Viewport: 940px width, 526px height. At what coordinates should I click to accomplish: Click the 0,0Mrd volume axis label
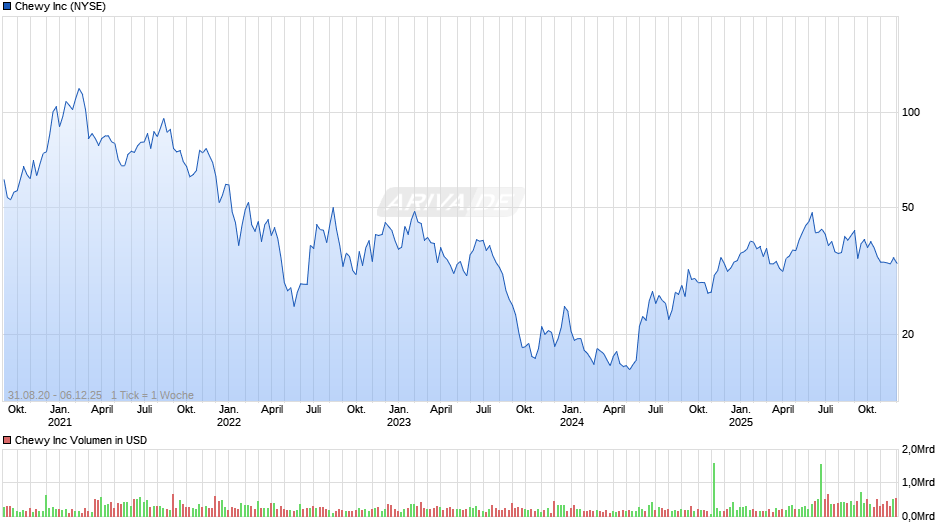tap(918, 516)
